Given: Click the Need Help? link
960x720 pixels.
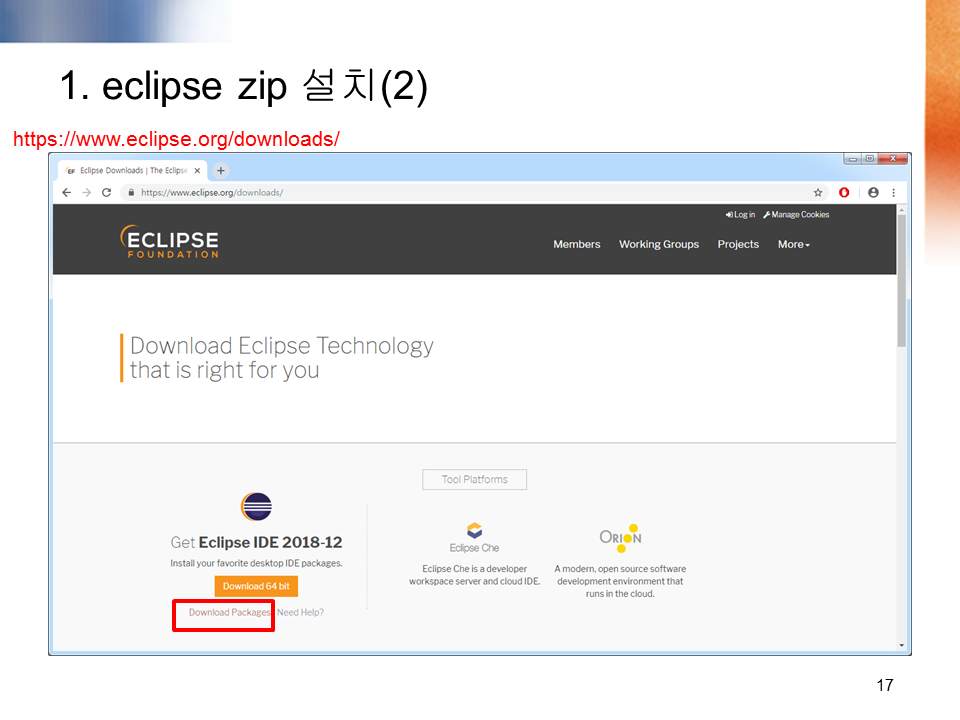Looking at the screenshot, I should click(300, 612).
